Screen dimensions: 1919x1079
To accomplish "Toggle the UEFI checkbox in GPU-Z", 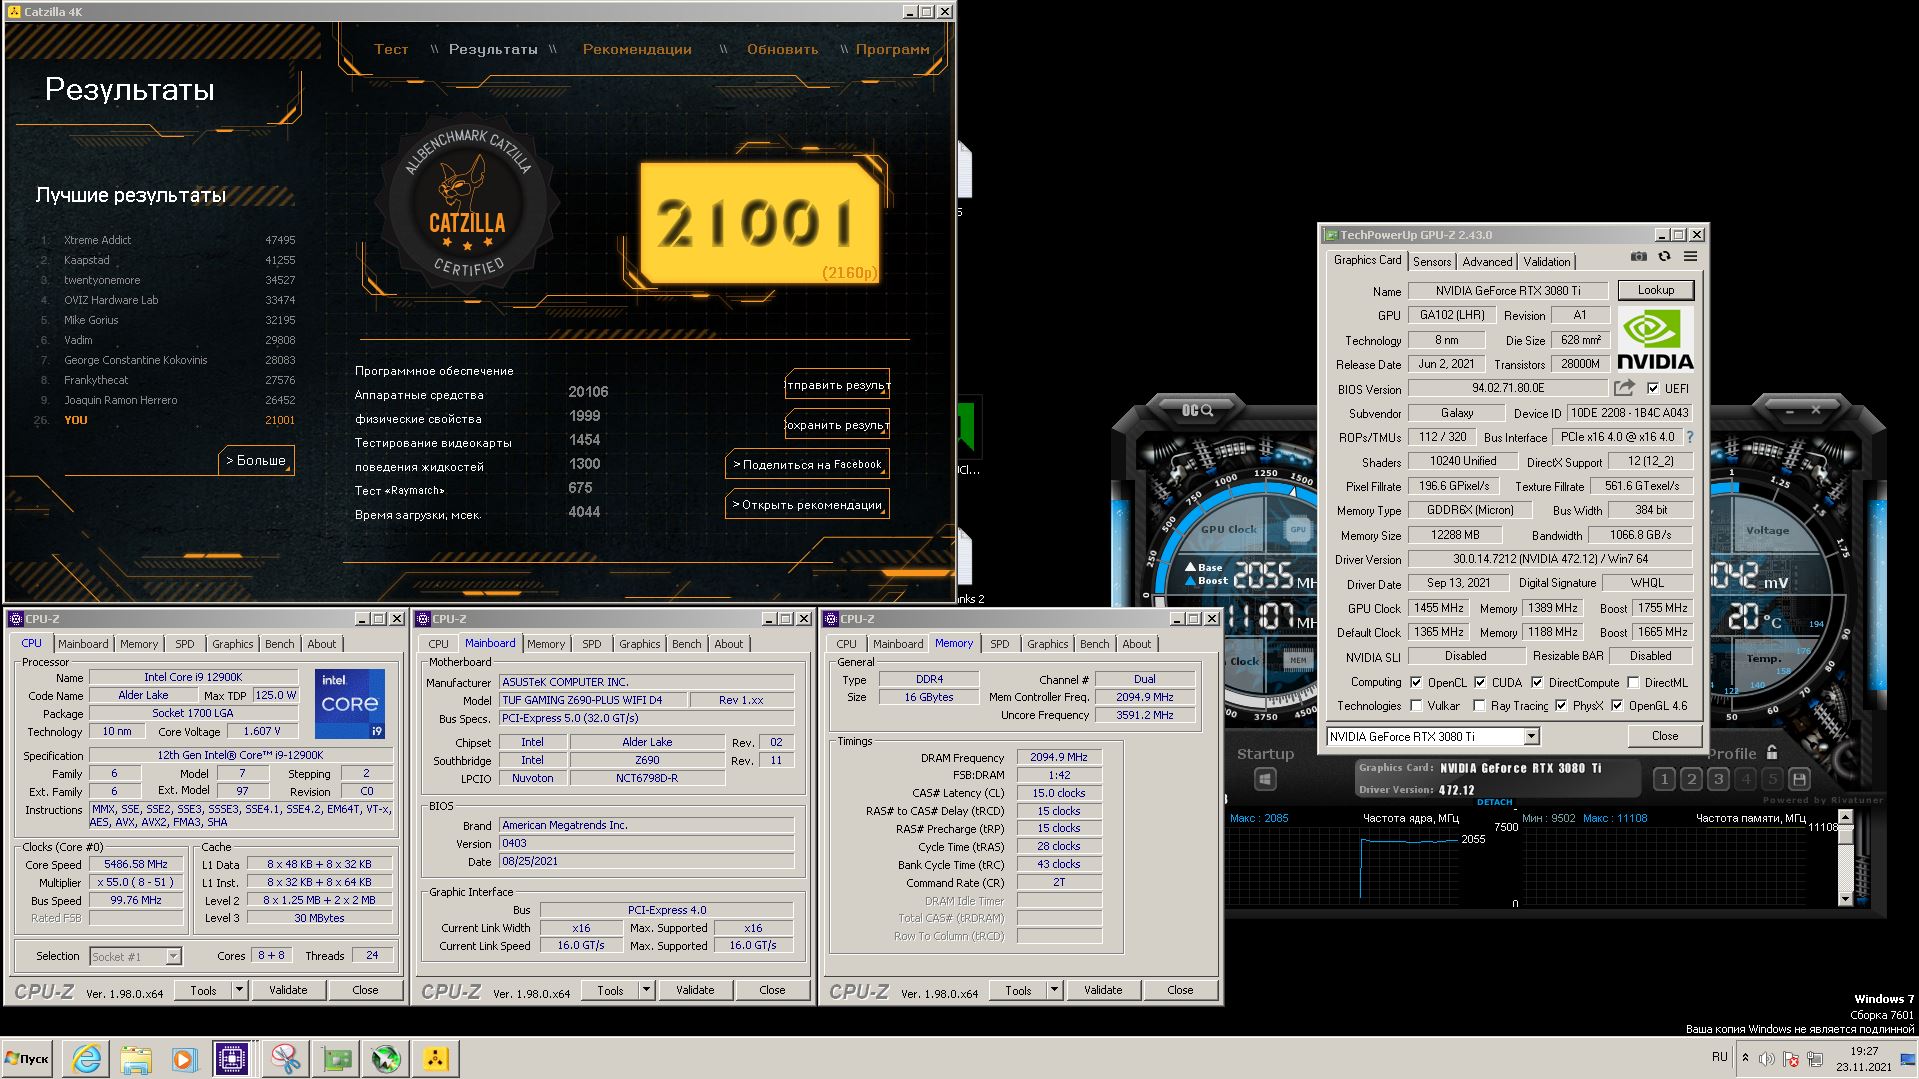I will [x=1653, y=388].
